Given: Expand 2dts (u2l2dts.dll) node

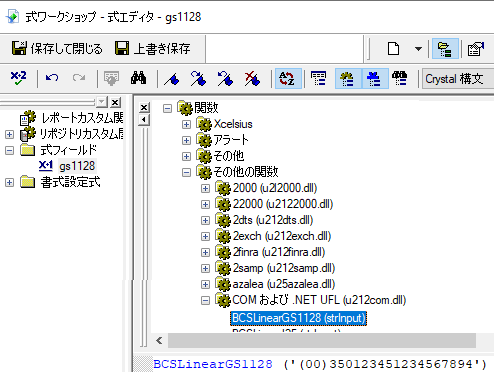Looking at the screenshot, I should pyautogui.click(x=205, y=220).
